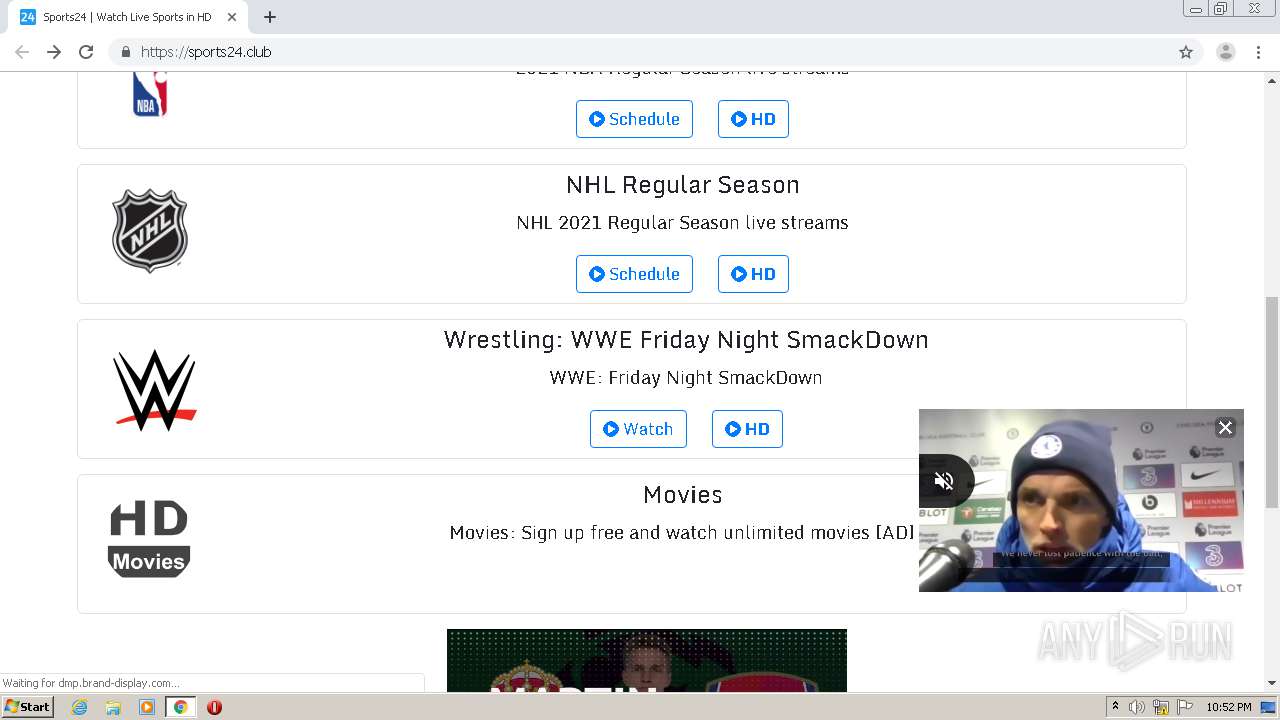Go forward using the browser forward arrow

[54, 52]
